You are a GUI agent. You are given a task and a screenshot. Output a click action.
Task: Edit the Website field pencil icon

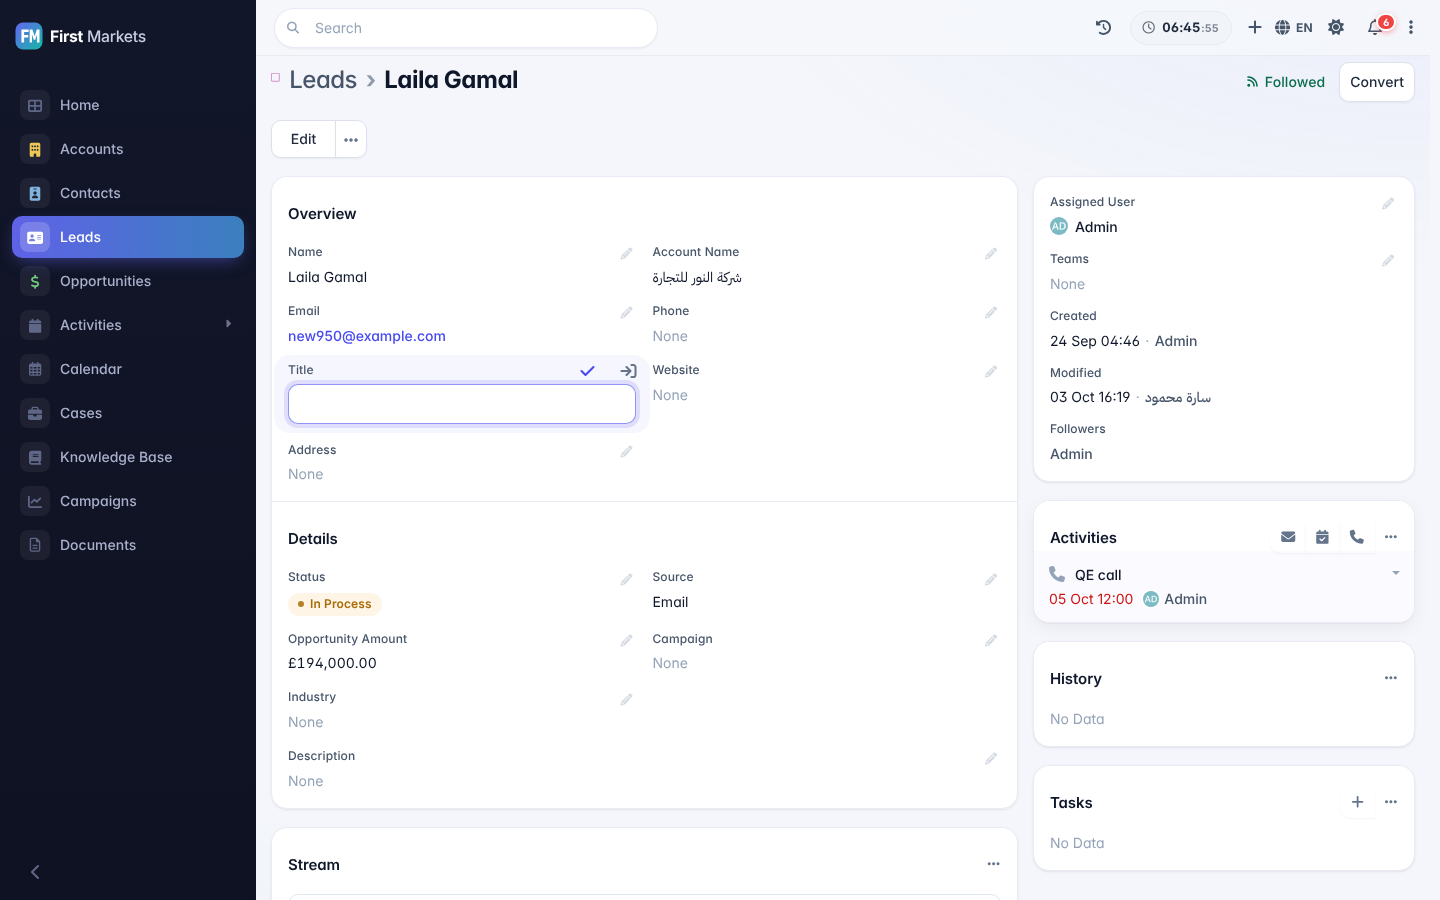coord(991,372)
